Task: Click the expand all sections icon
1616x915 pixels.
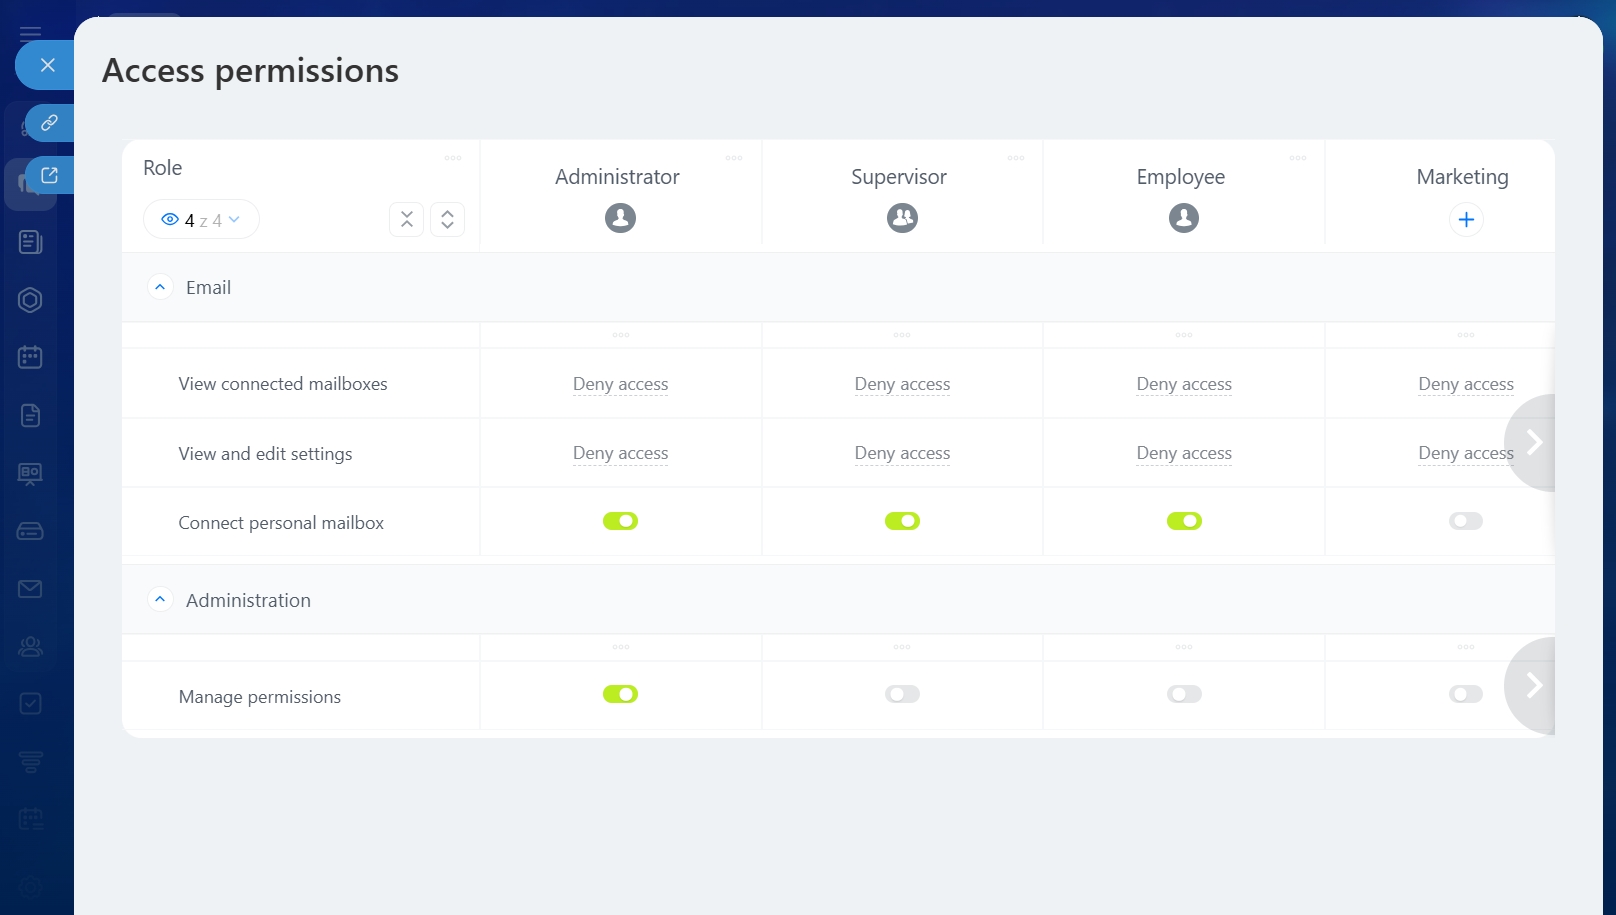Action: [x=447, y=220]
